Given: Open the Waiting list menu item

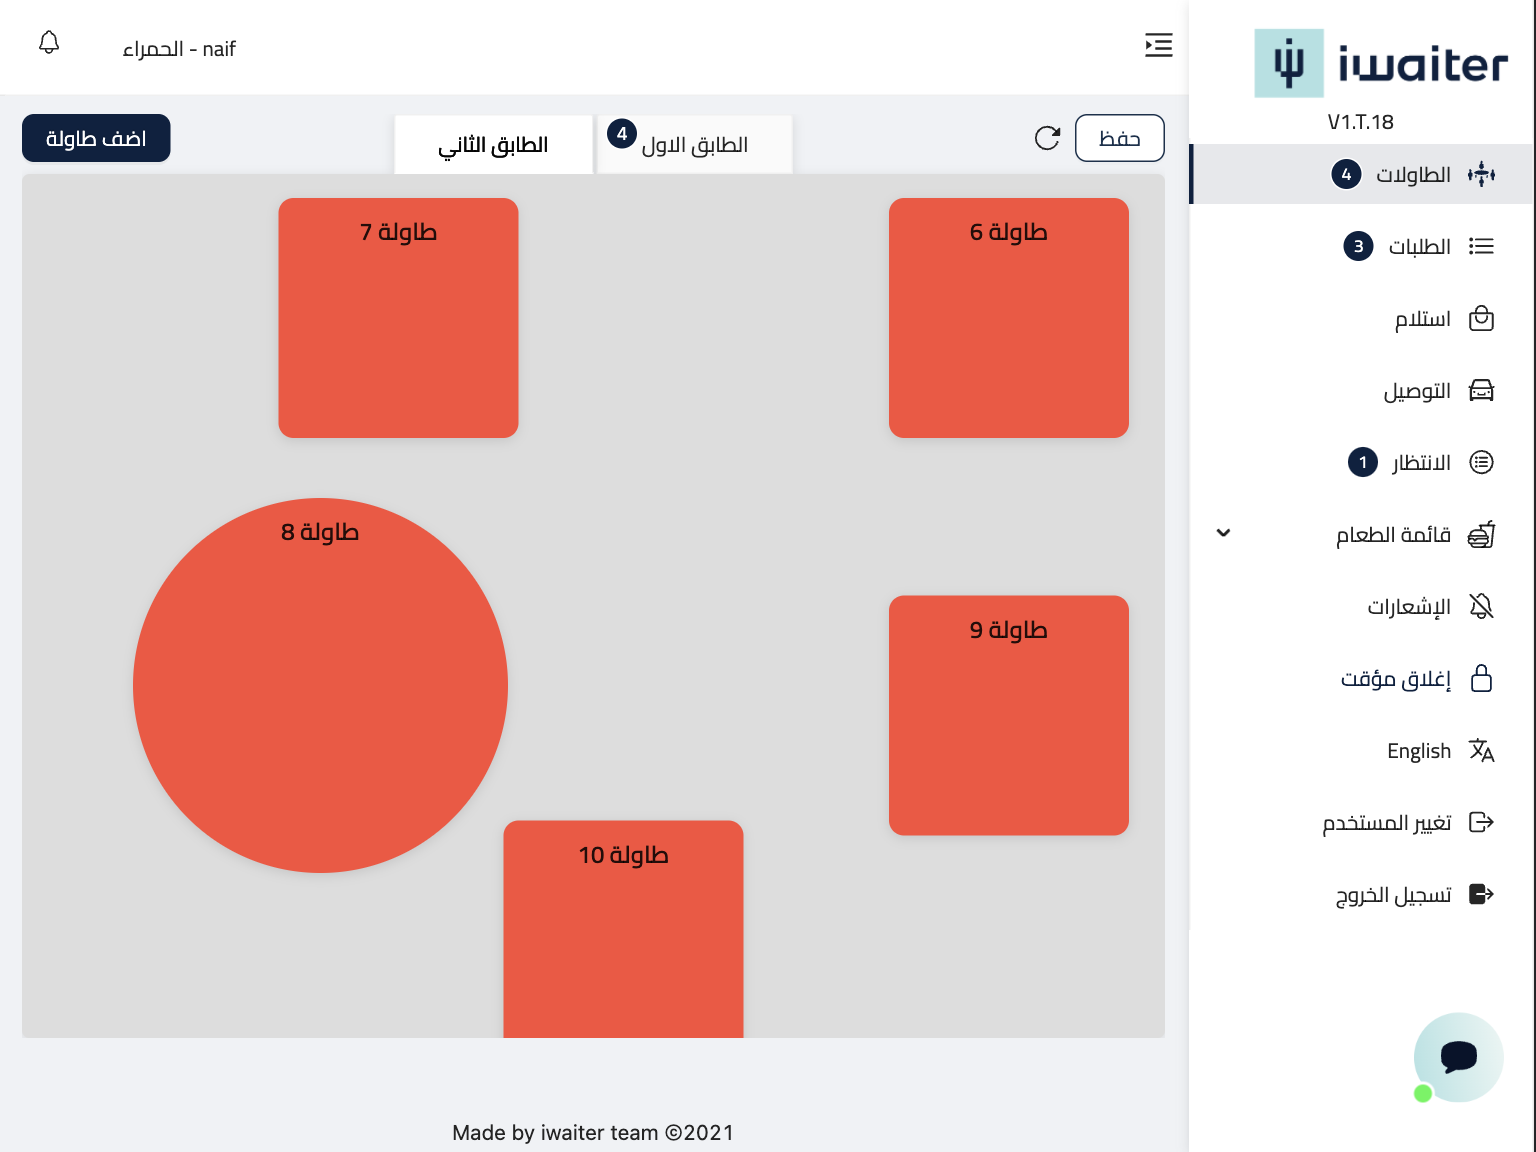Looking at the screenshot, I should [1420, 463].
